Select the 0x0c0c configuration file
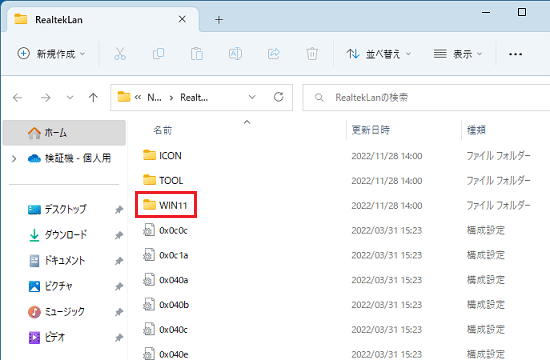Screen dimensions: 550x360 [173, 231]
